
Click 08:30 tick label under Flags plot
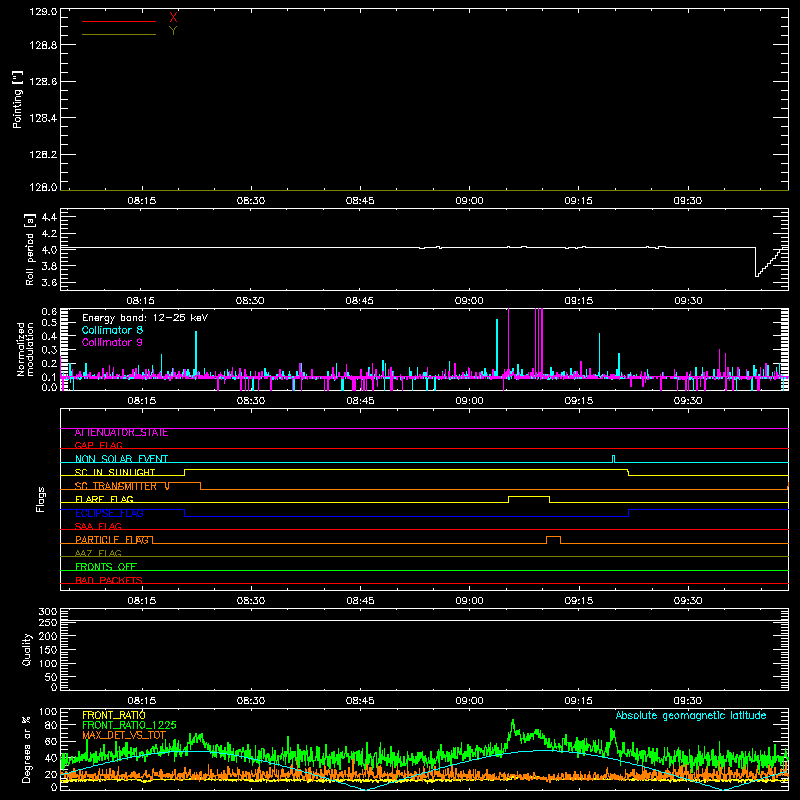(251, 601)
